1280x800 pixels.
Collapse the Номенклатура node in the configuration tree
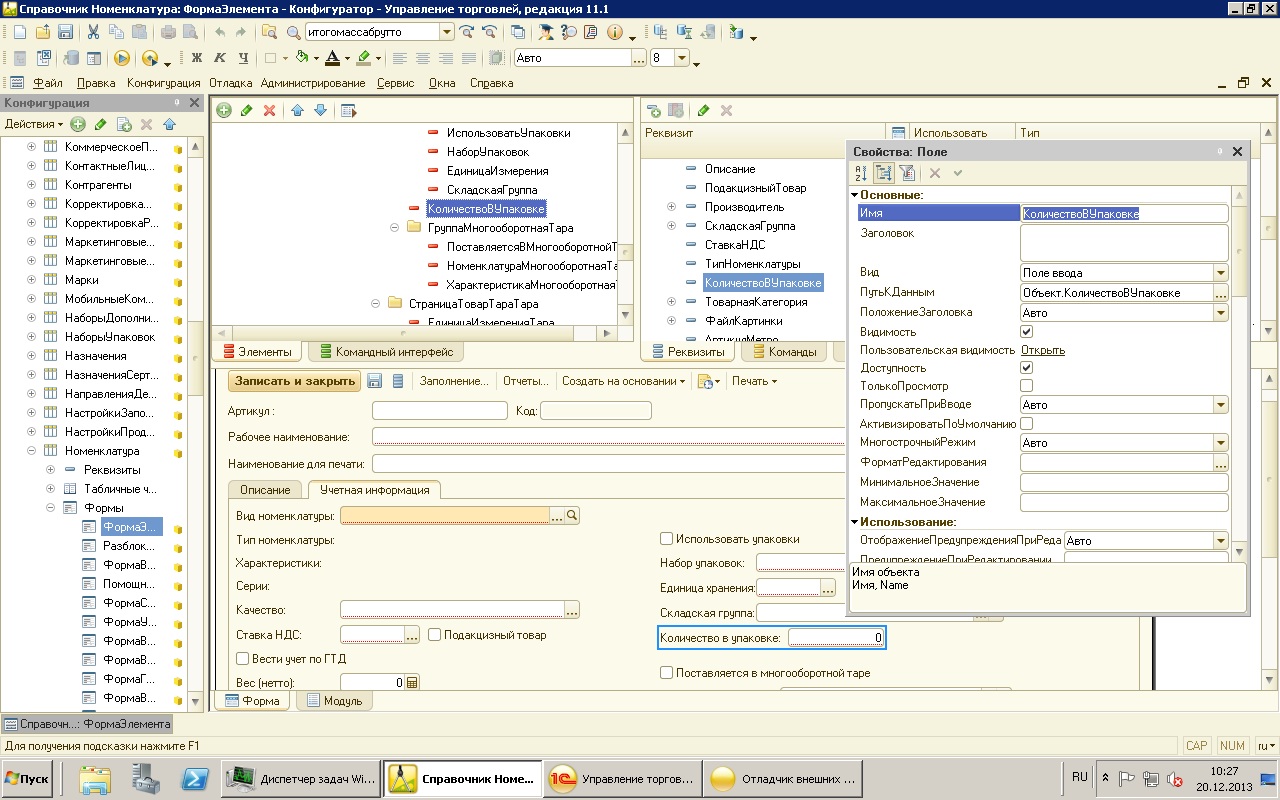coord(31,451)
